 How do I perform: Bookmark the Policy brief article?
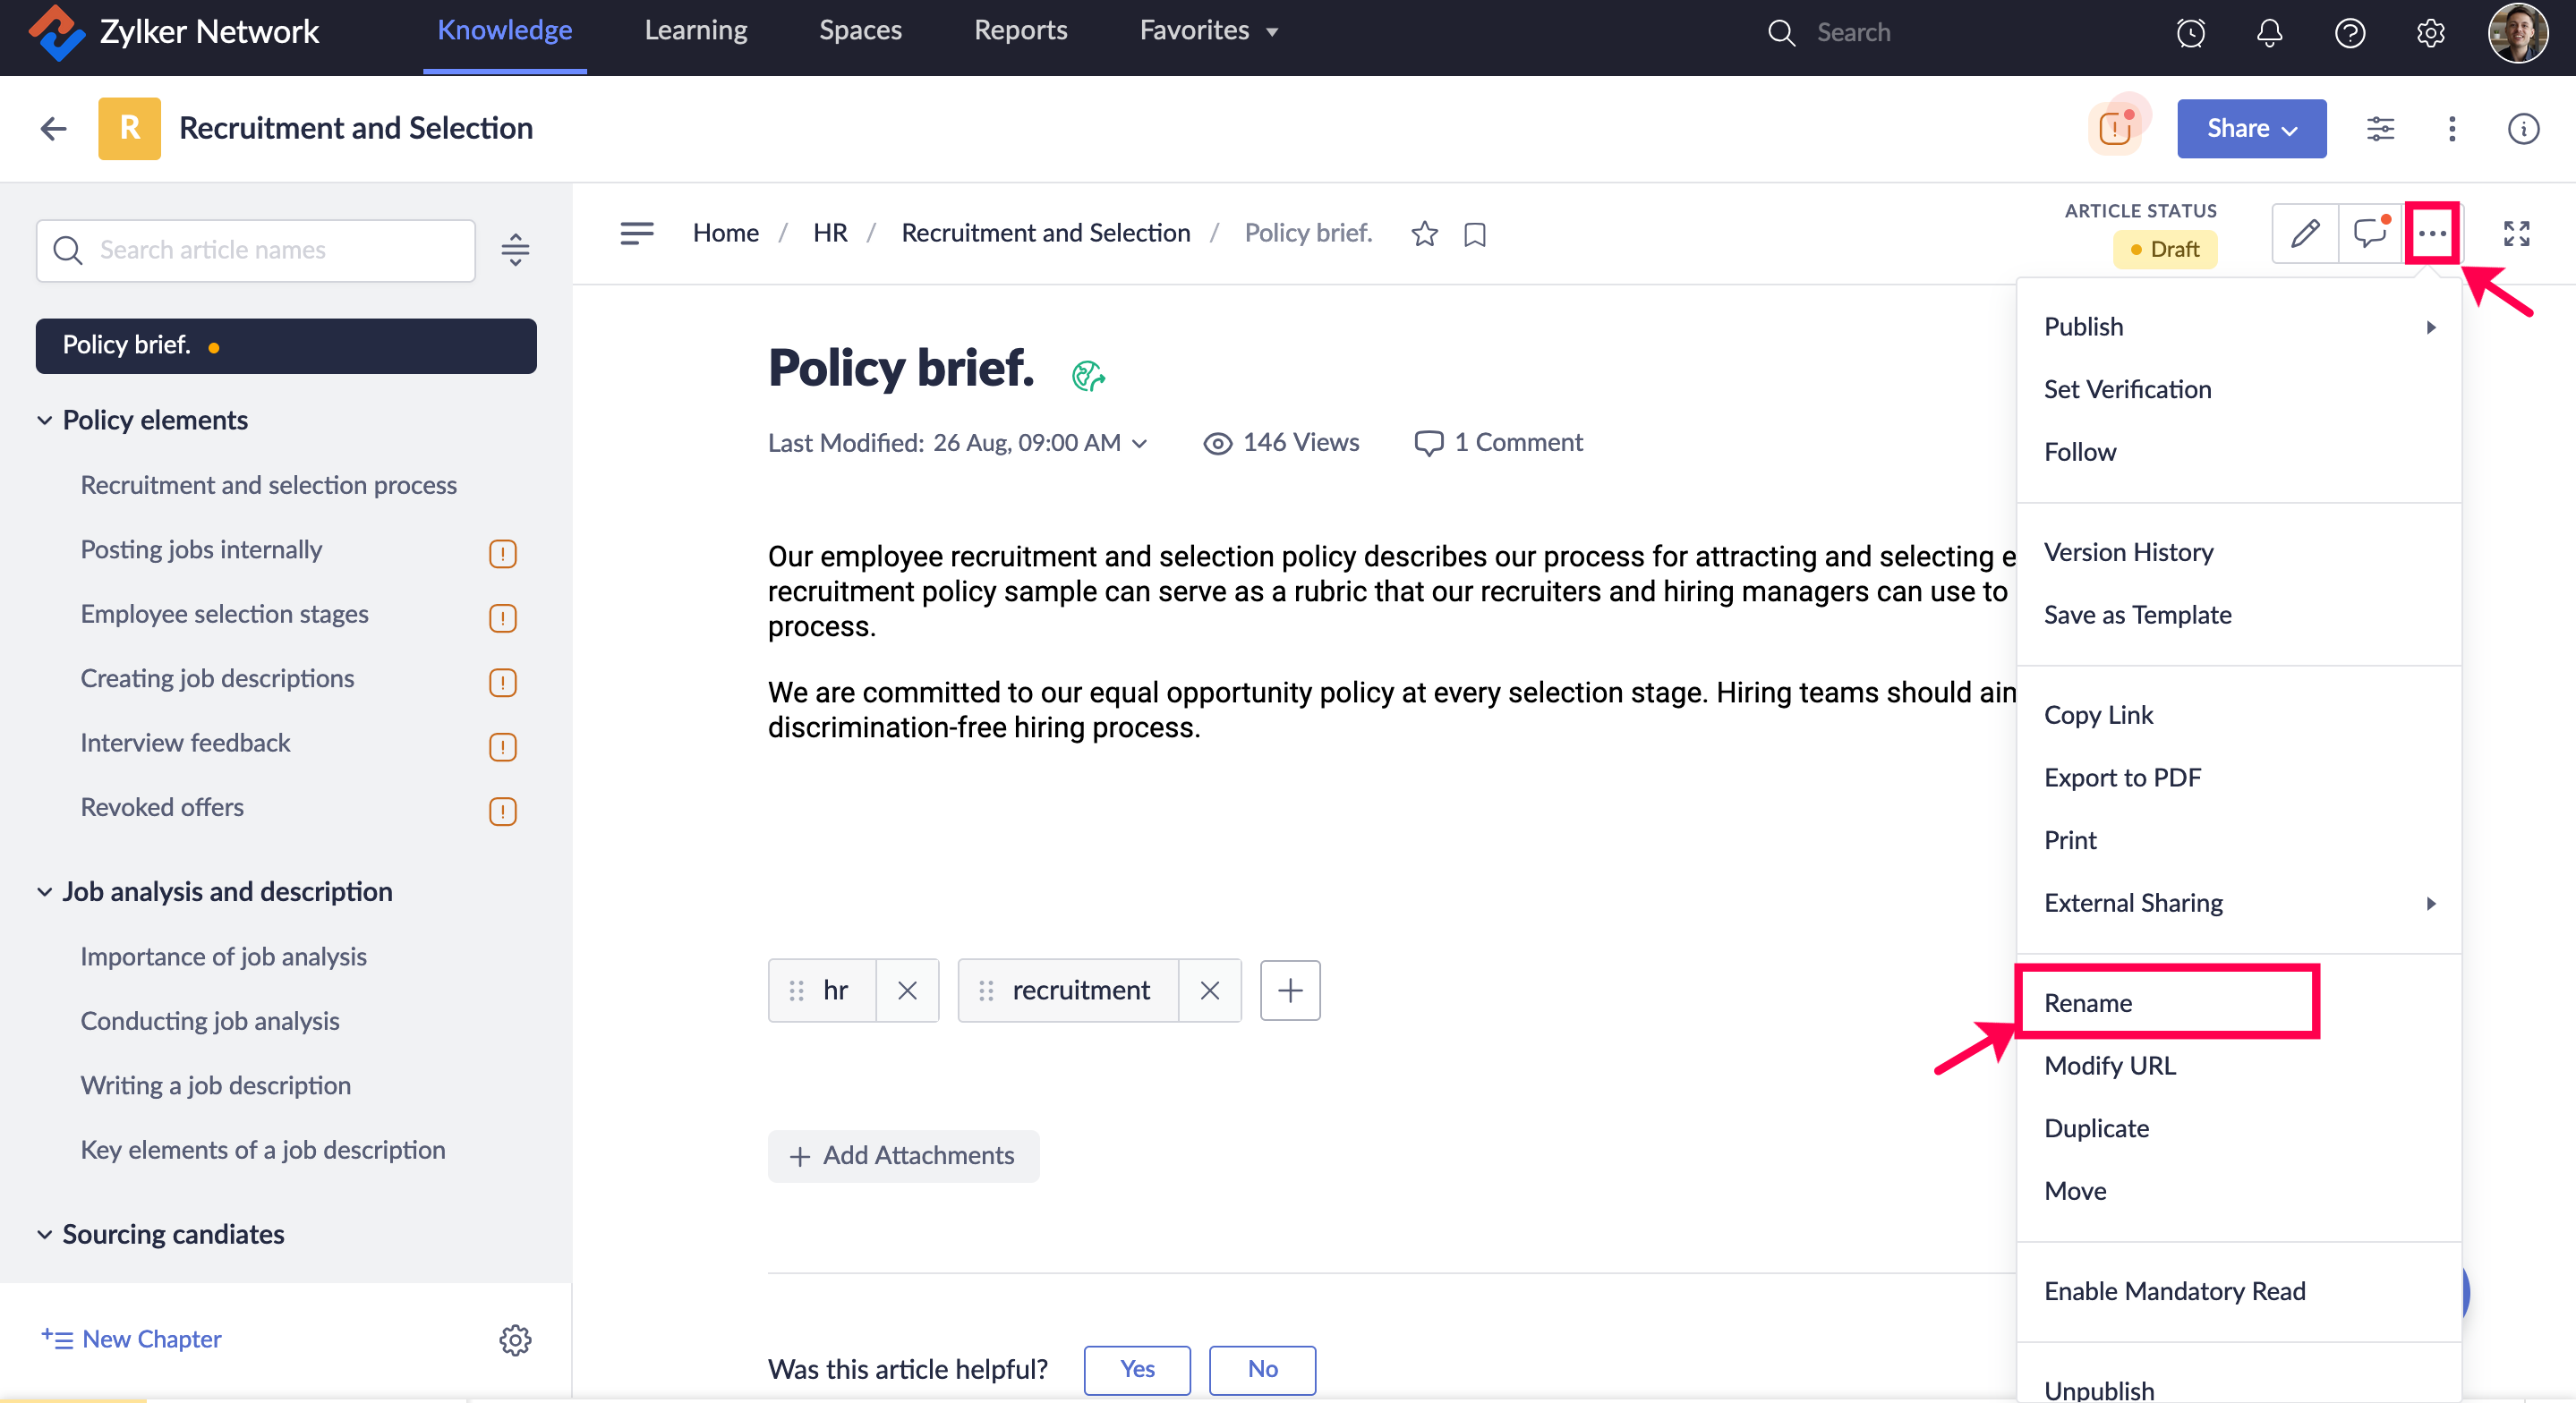pyautogui.click(x=1474, y=234)
